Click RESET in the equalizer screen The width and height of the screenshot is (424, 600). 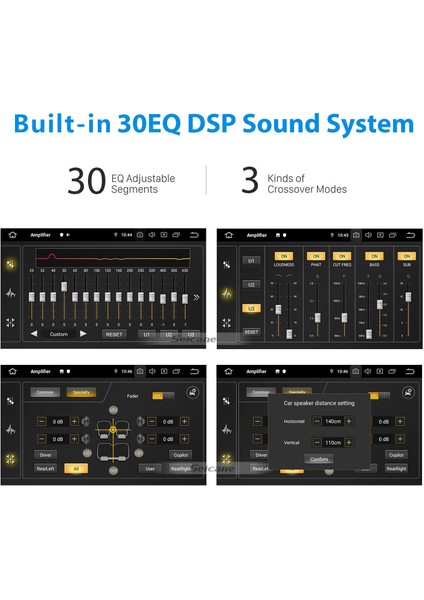point(114,334)
